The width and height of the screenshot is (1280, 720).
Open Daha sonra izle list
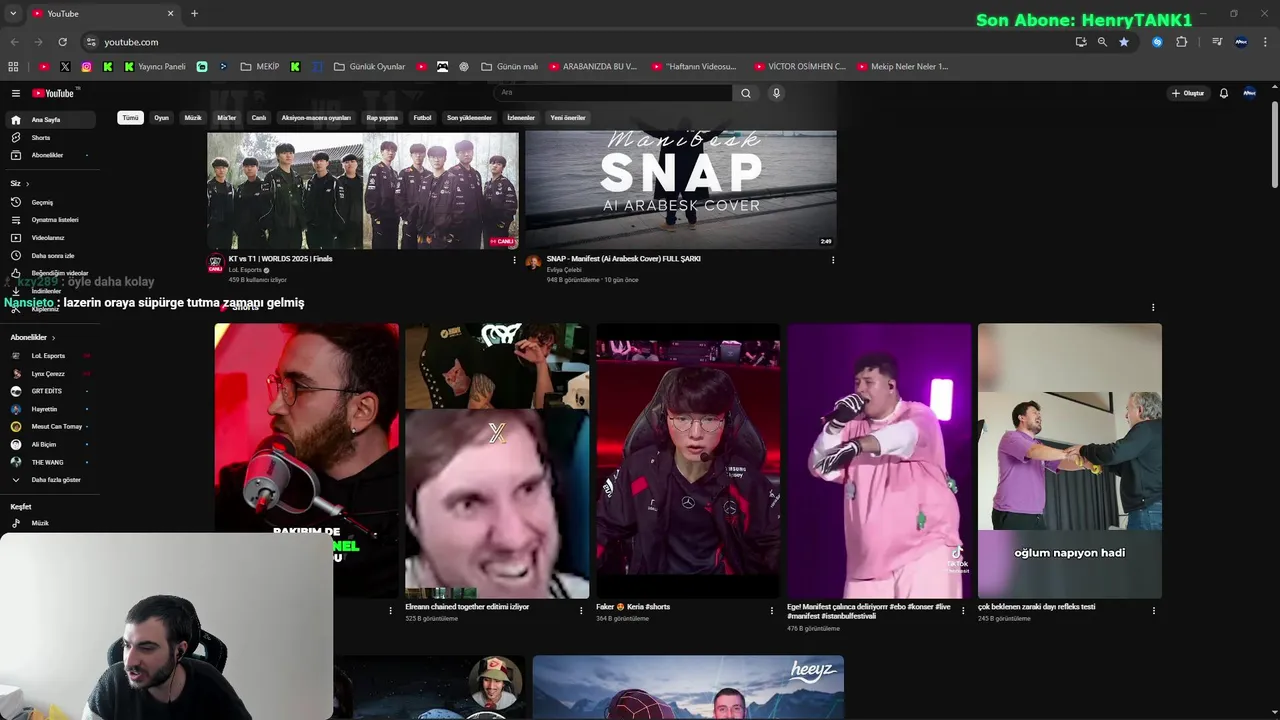coord(50,256)
